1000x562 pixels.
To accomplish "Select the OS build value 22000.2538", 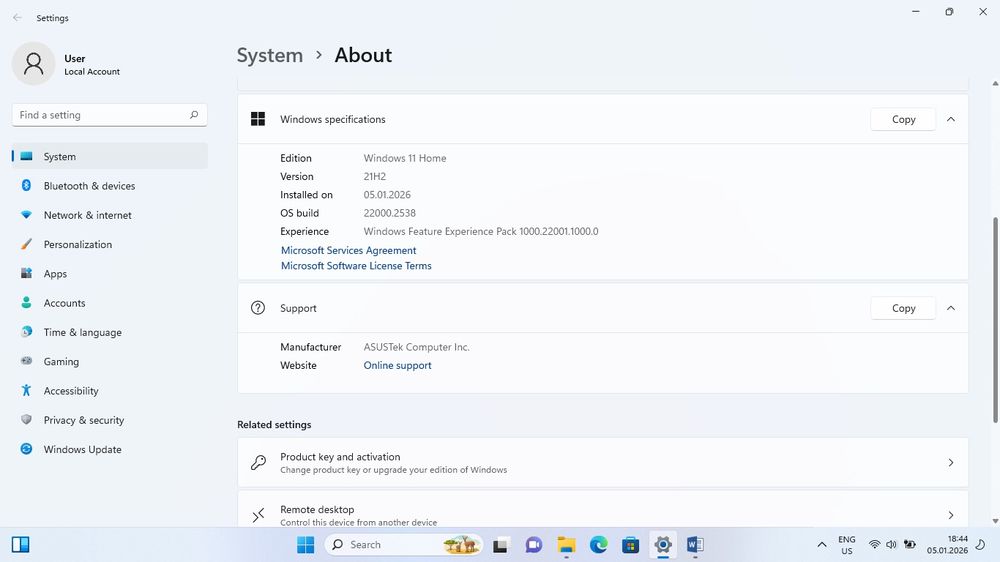I will 389,213.
